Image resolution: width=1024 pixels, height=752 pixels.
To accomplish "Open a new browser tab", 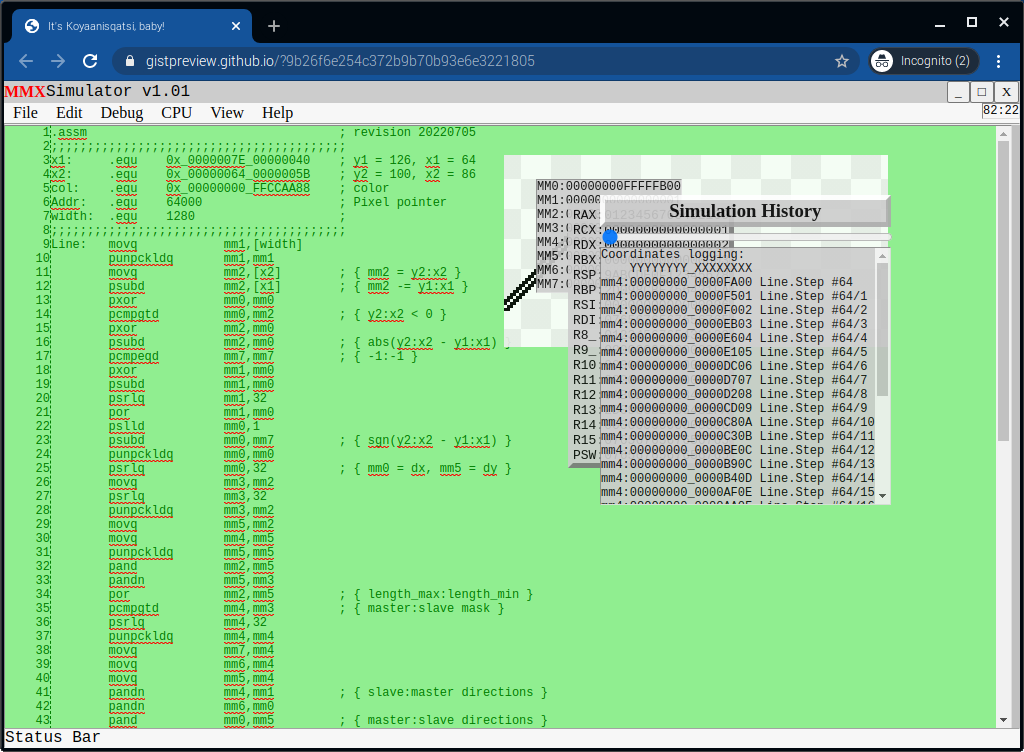I will 274,26.
